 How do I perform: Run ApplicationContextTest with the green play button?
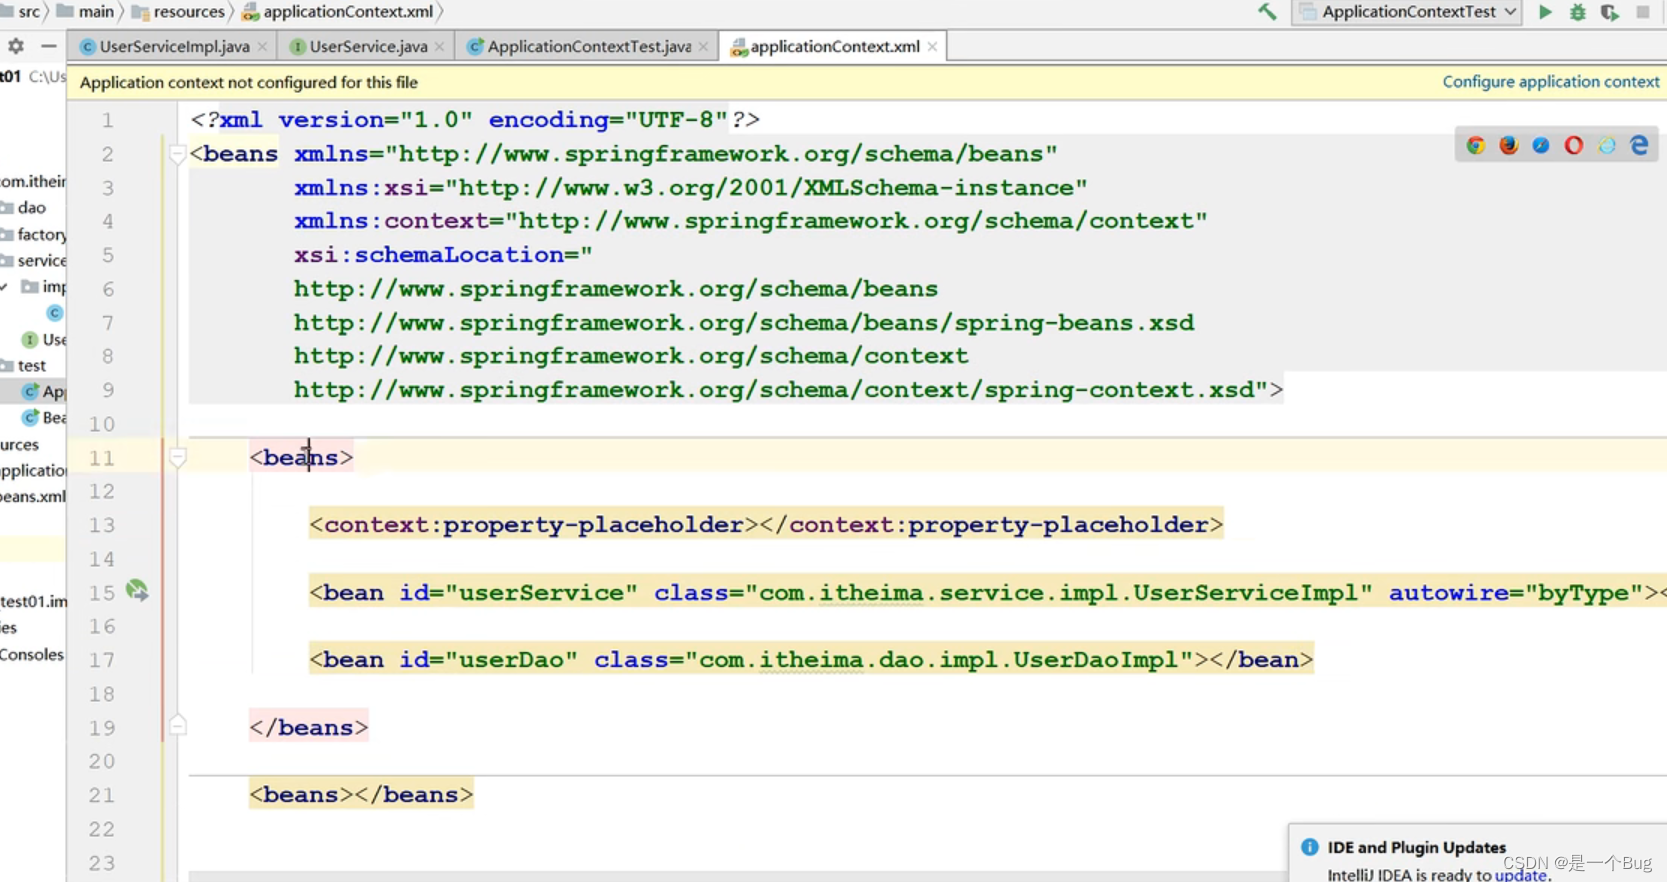tap(1545, 12)
